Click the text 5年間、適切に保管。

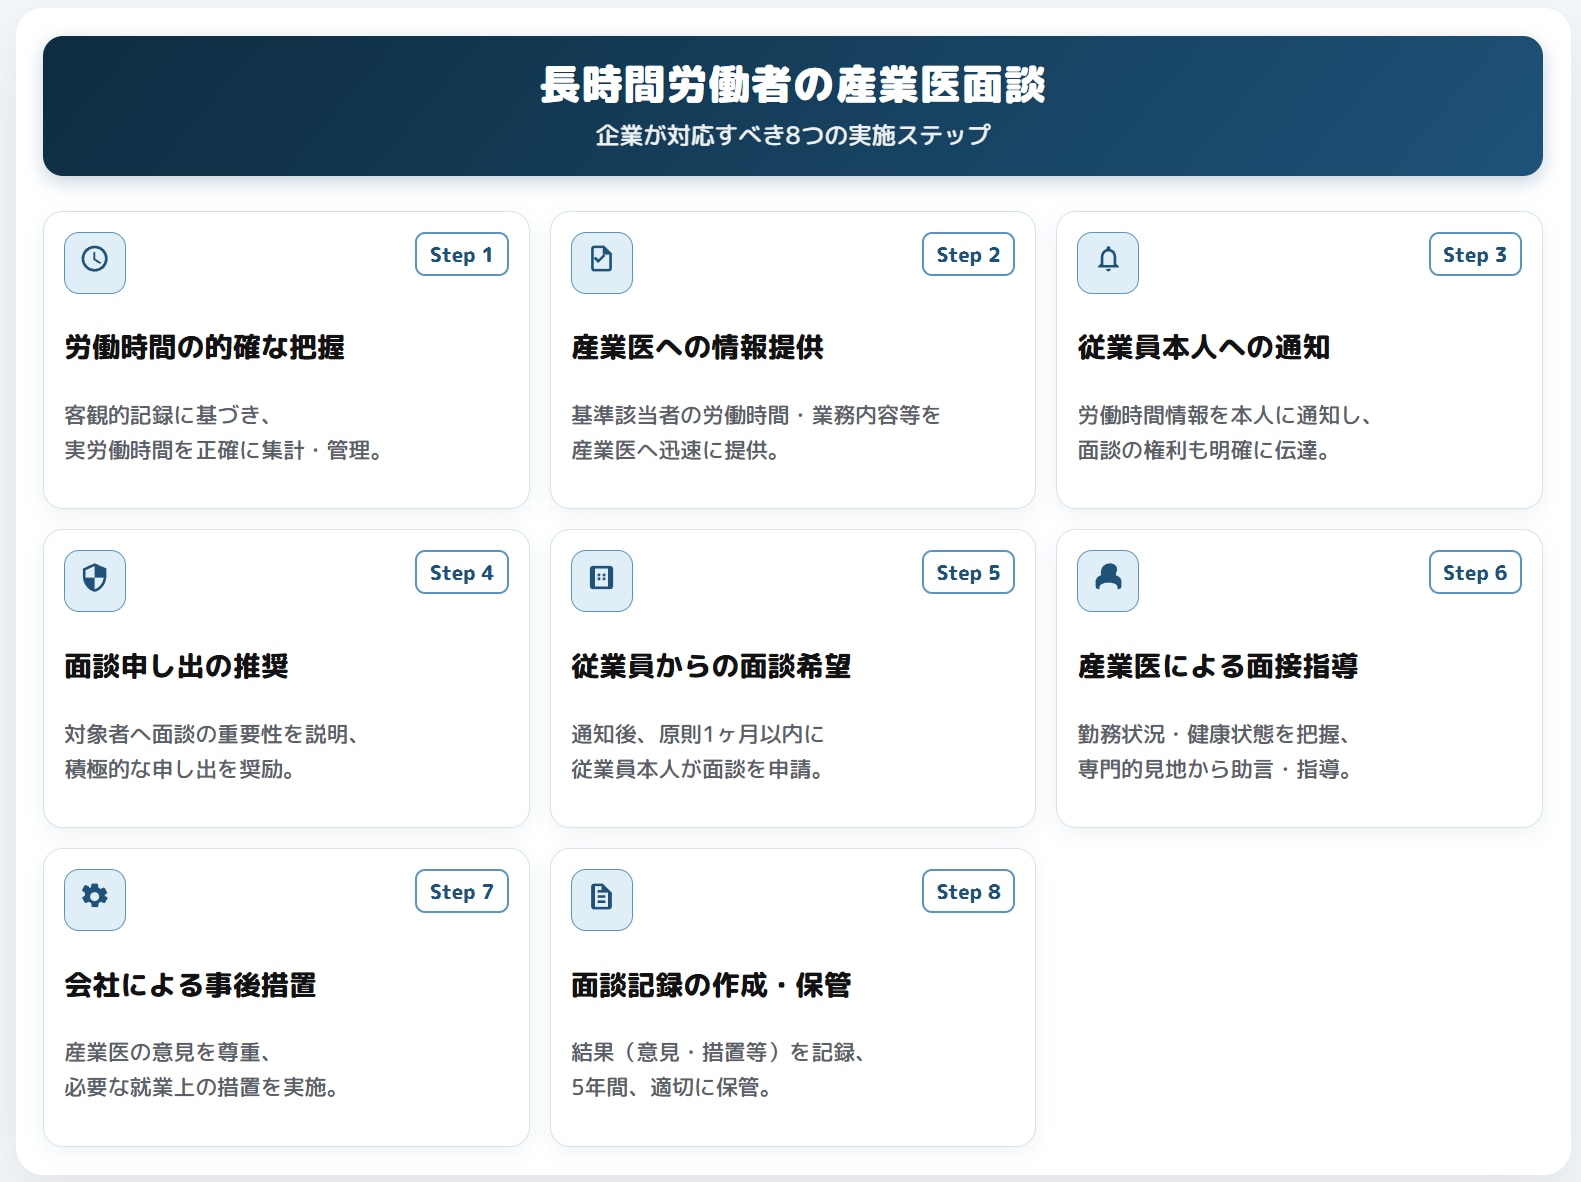(672, 1087)
